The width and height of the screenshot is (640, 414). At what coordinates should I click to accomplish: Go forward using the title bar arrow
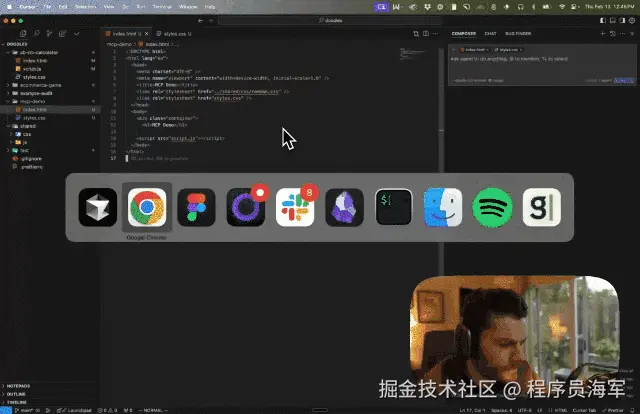211,20
